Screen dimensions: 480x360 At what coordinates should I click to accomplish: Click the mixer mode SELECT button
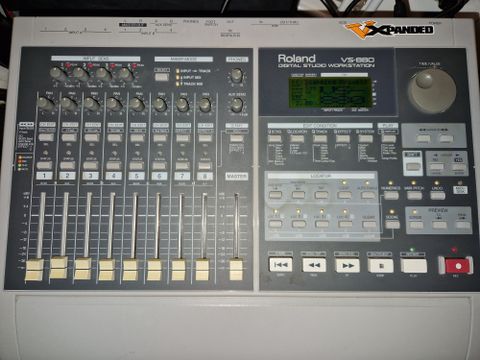click(162, 77)
